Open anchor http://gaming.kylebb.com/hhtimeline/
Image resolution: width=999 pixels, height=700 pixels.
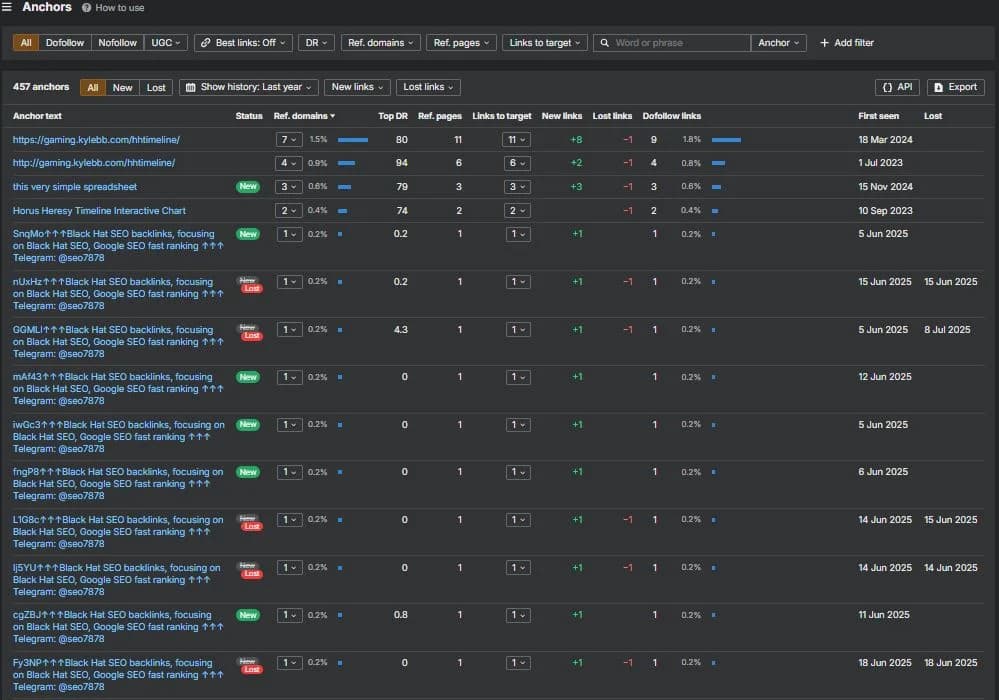[x=94, y=163]
